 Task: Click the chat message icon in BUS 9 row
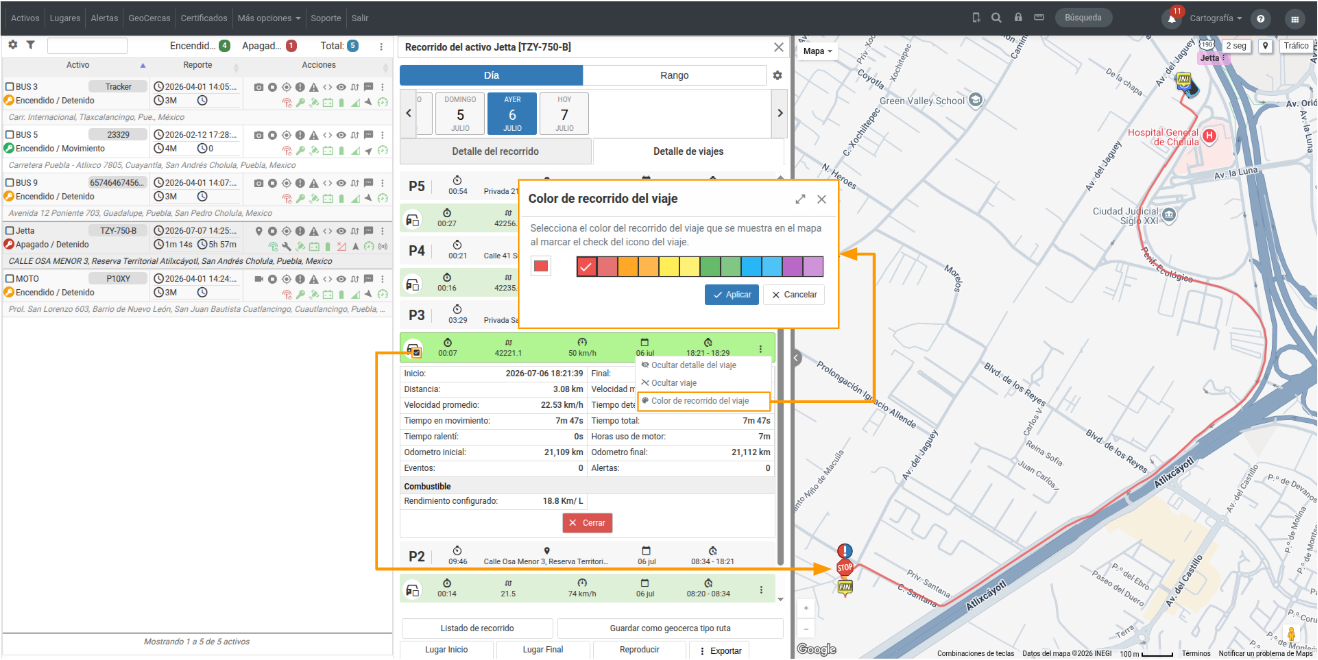[x=368, y=183]
